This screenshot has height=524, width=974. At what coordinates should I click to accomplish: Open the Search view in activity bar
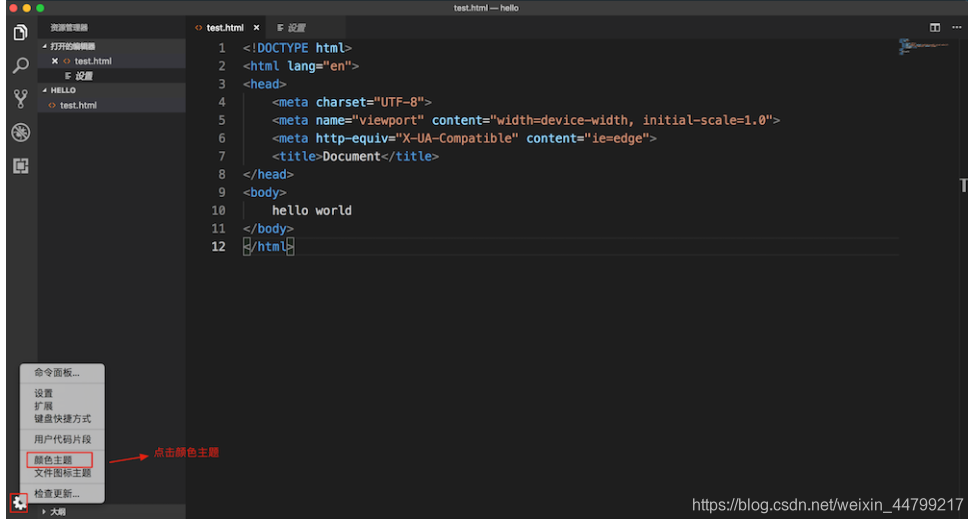click(20, 65)
